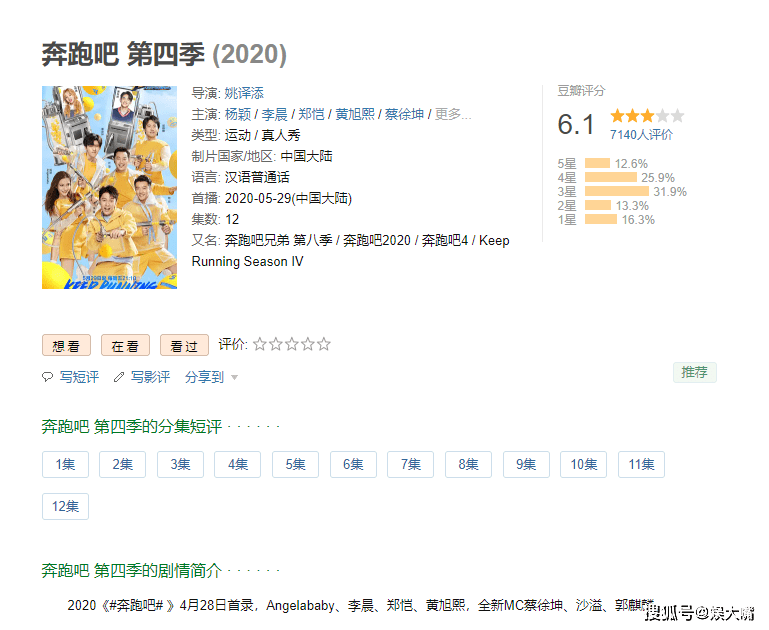769x630 pixels.
Task: Open actor 李晨 link
Action: [x=274, y=114]
